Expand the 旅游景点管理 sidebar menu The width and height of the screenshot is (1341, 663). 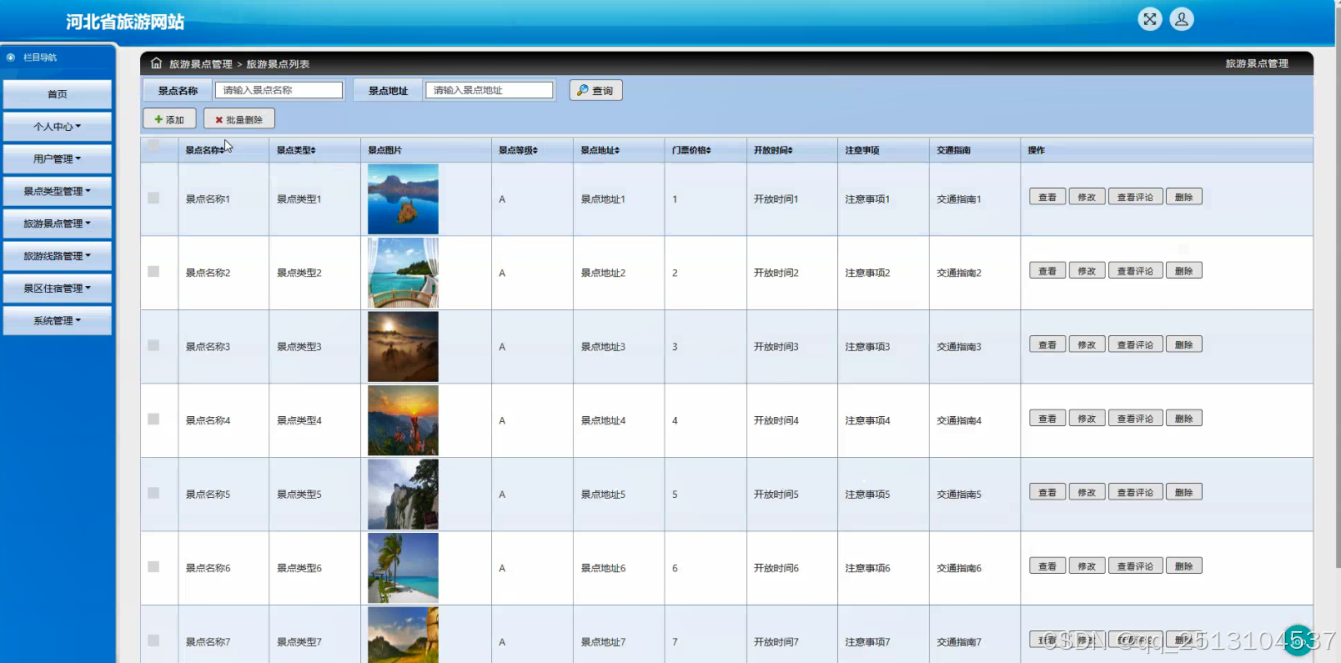[57, 224]
